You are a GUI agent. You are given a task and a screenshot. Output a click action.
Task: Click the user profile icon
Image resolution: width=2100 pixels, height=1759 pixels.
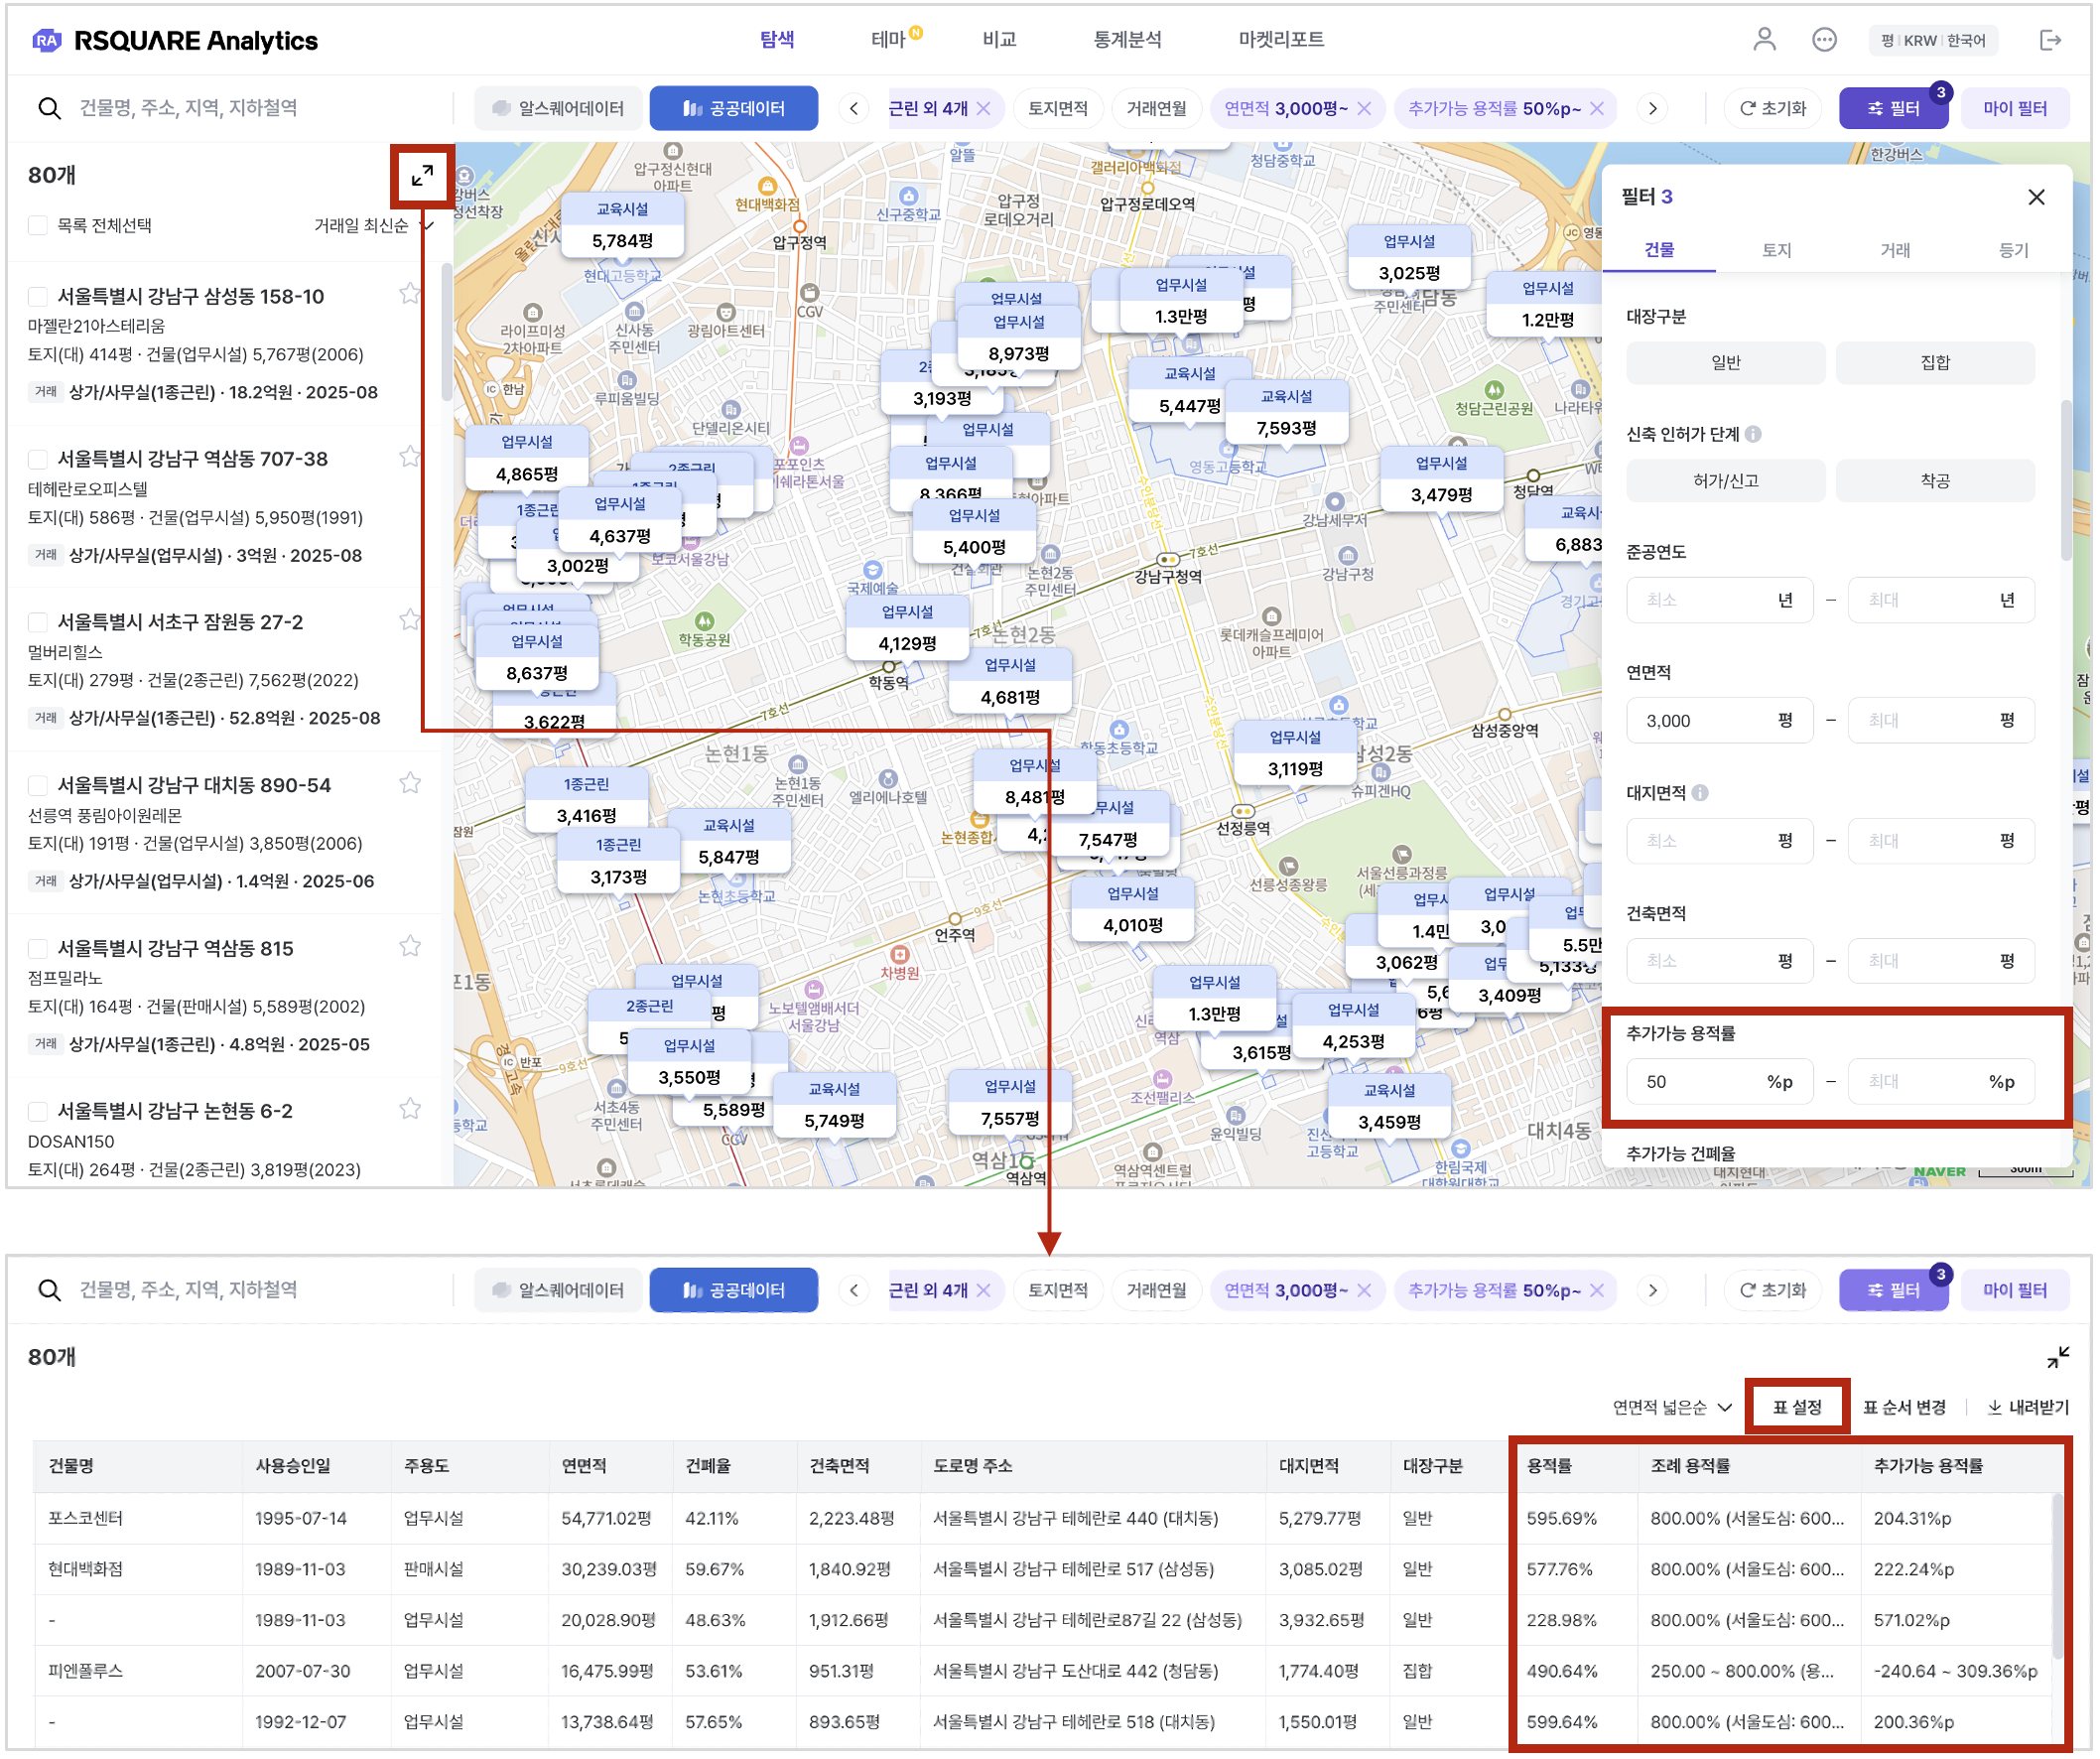click(1767, 39)
